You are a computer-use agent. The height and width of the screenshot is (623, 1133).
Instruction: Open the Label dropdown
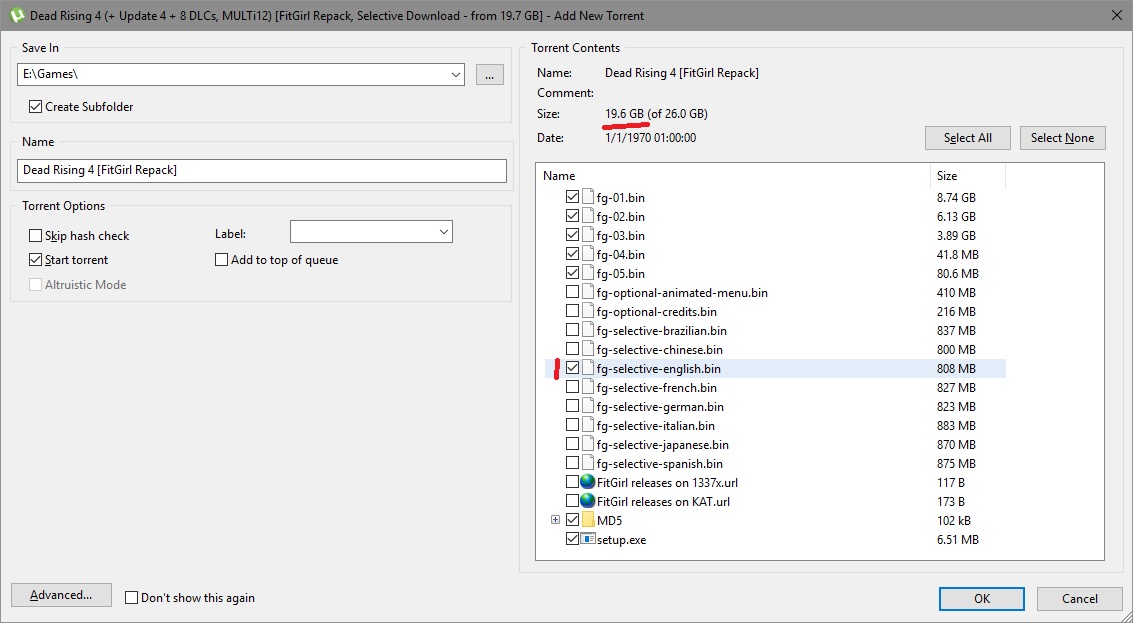coord(444,232)
